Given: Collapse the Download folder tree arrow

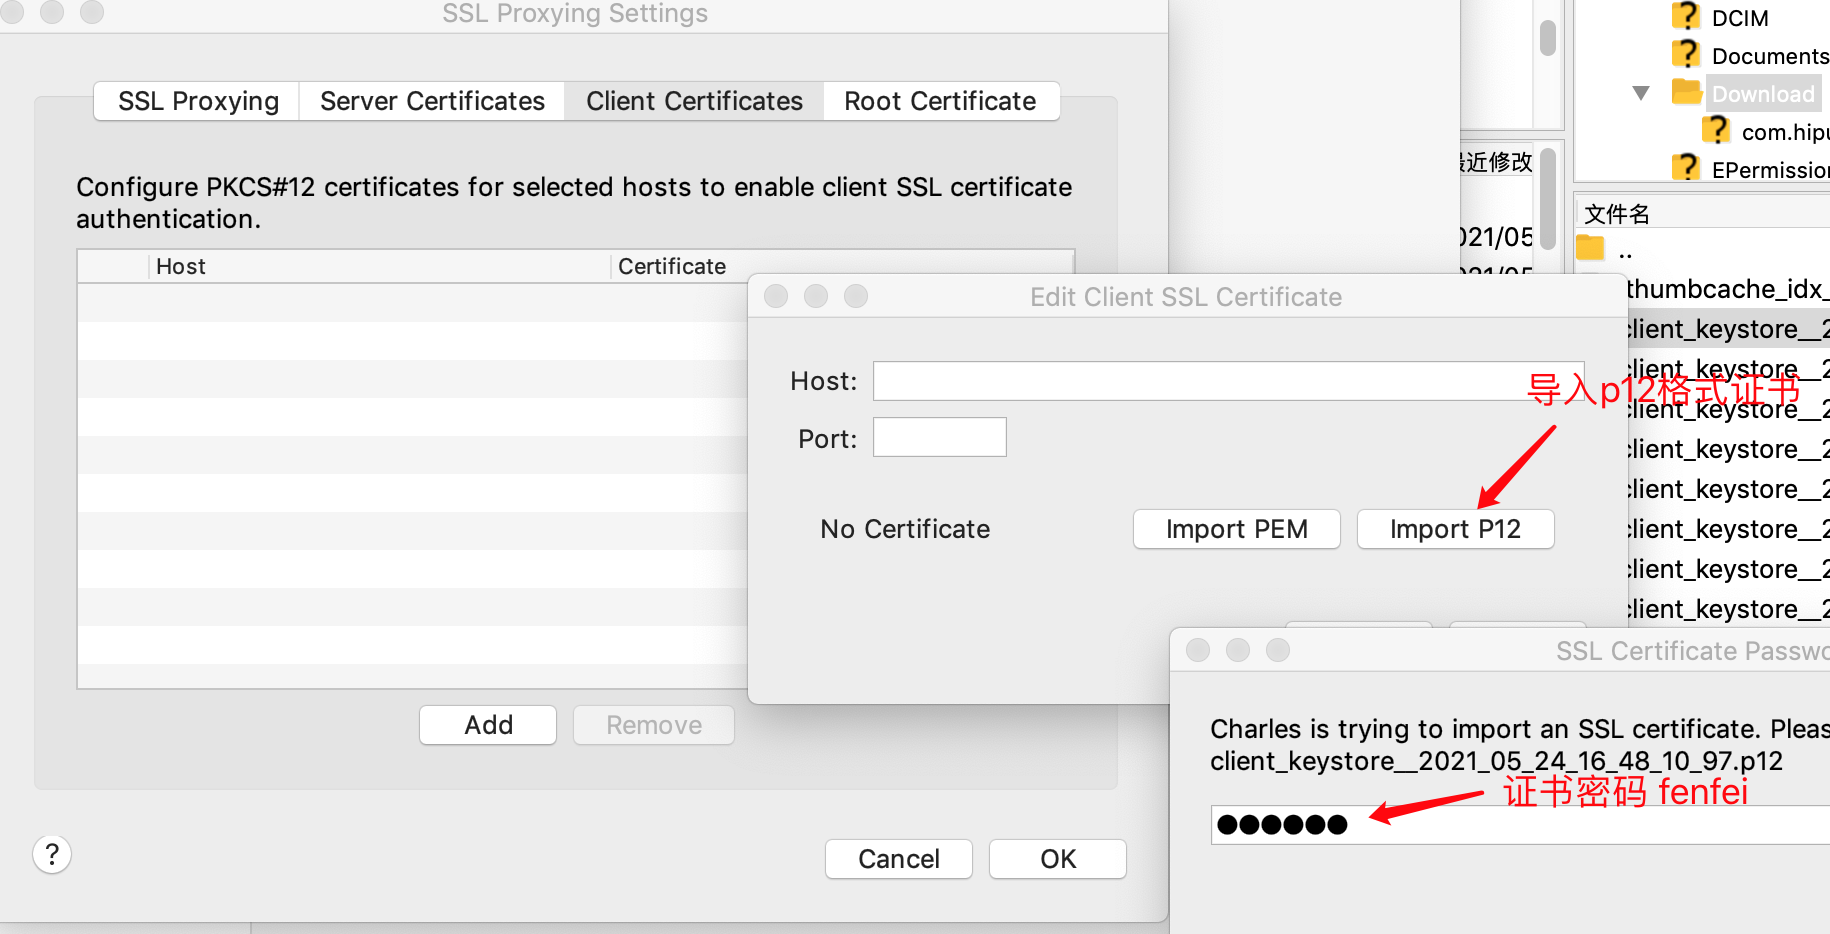Looking at the screenshot, I should [1641, 93].
